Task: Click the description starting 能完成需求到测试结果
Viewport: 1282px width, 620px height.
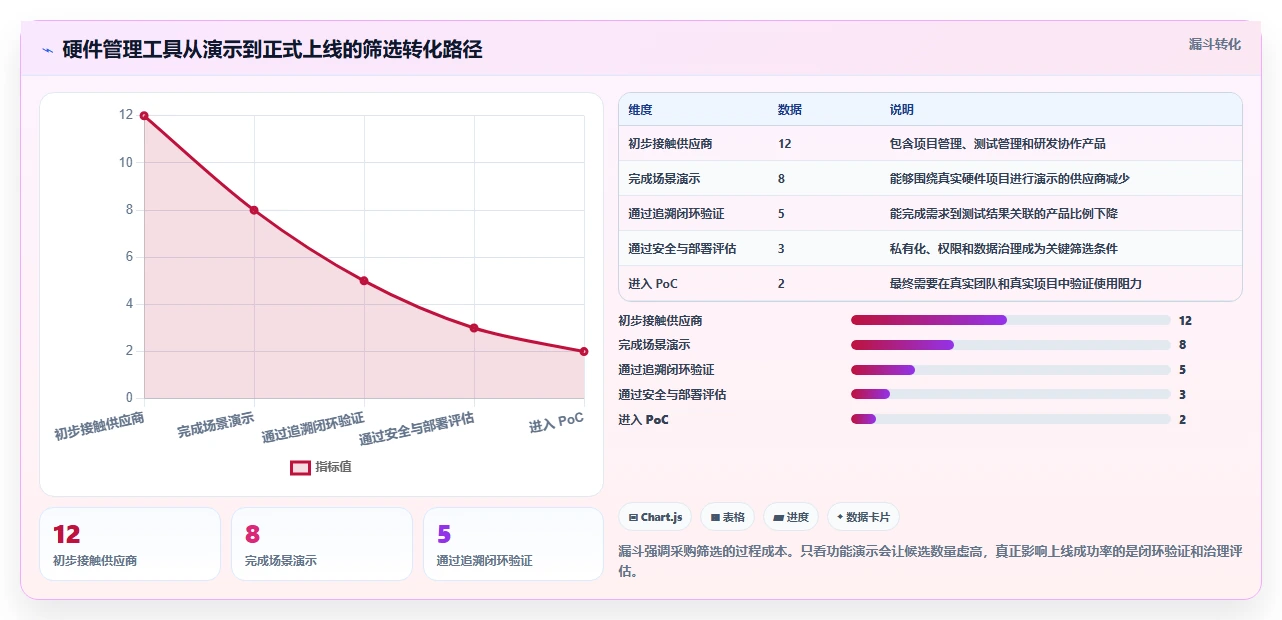Action: click(x=1003, y=214)
